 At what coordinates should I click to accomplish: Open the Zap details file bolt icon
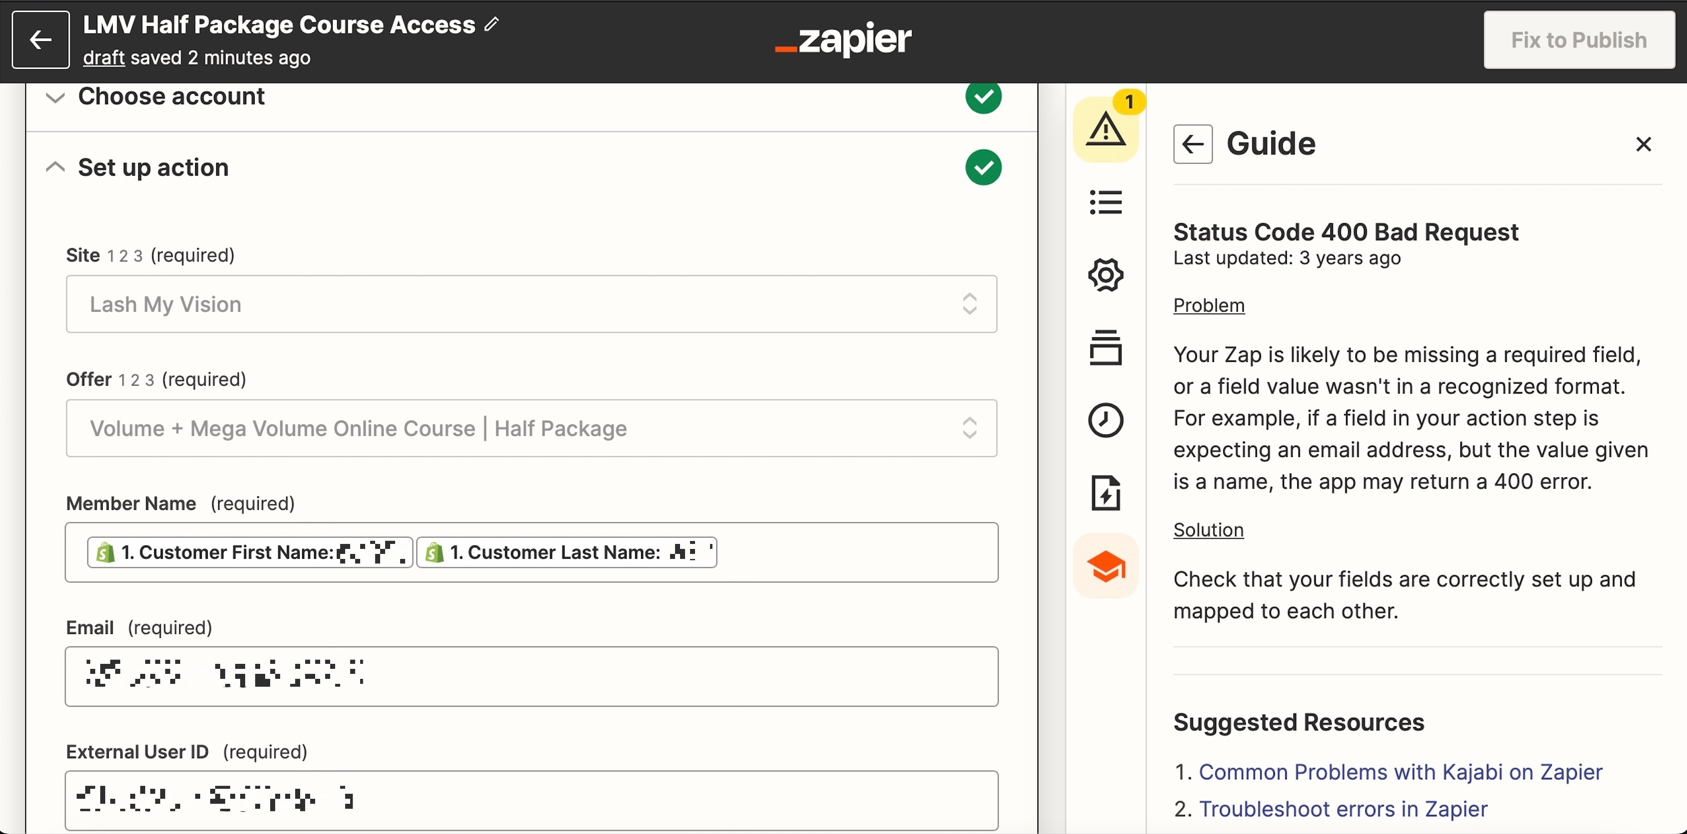(1106, 493)
